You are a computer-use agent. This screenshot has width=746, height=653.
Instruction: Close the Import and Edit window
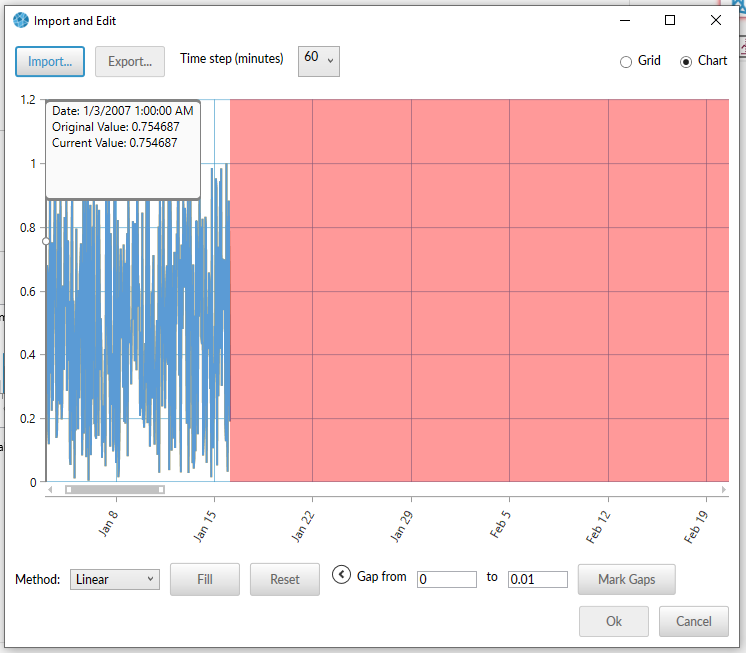point(716,20)
